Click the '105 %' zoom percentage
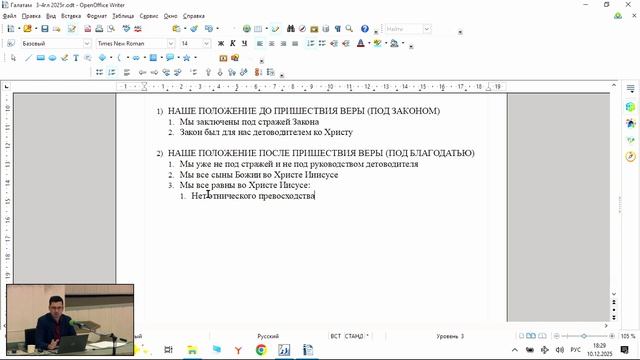 click(x=628, y=336)
